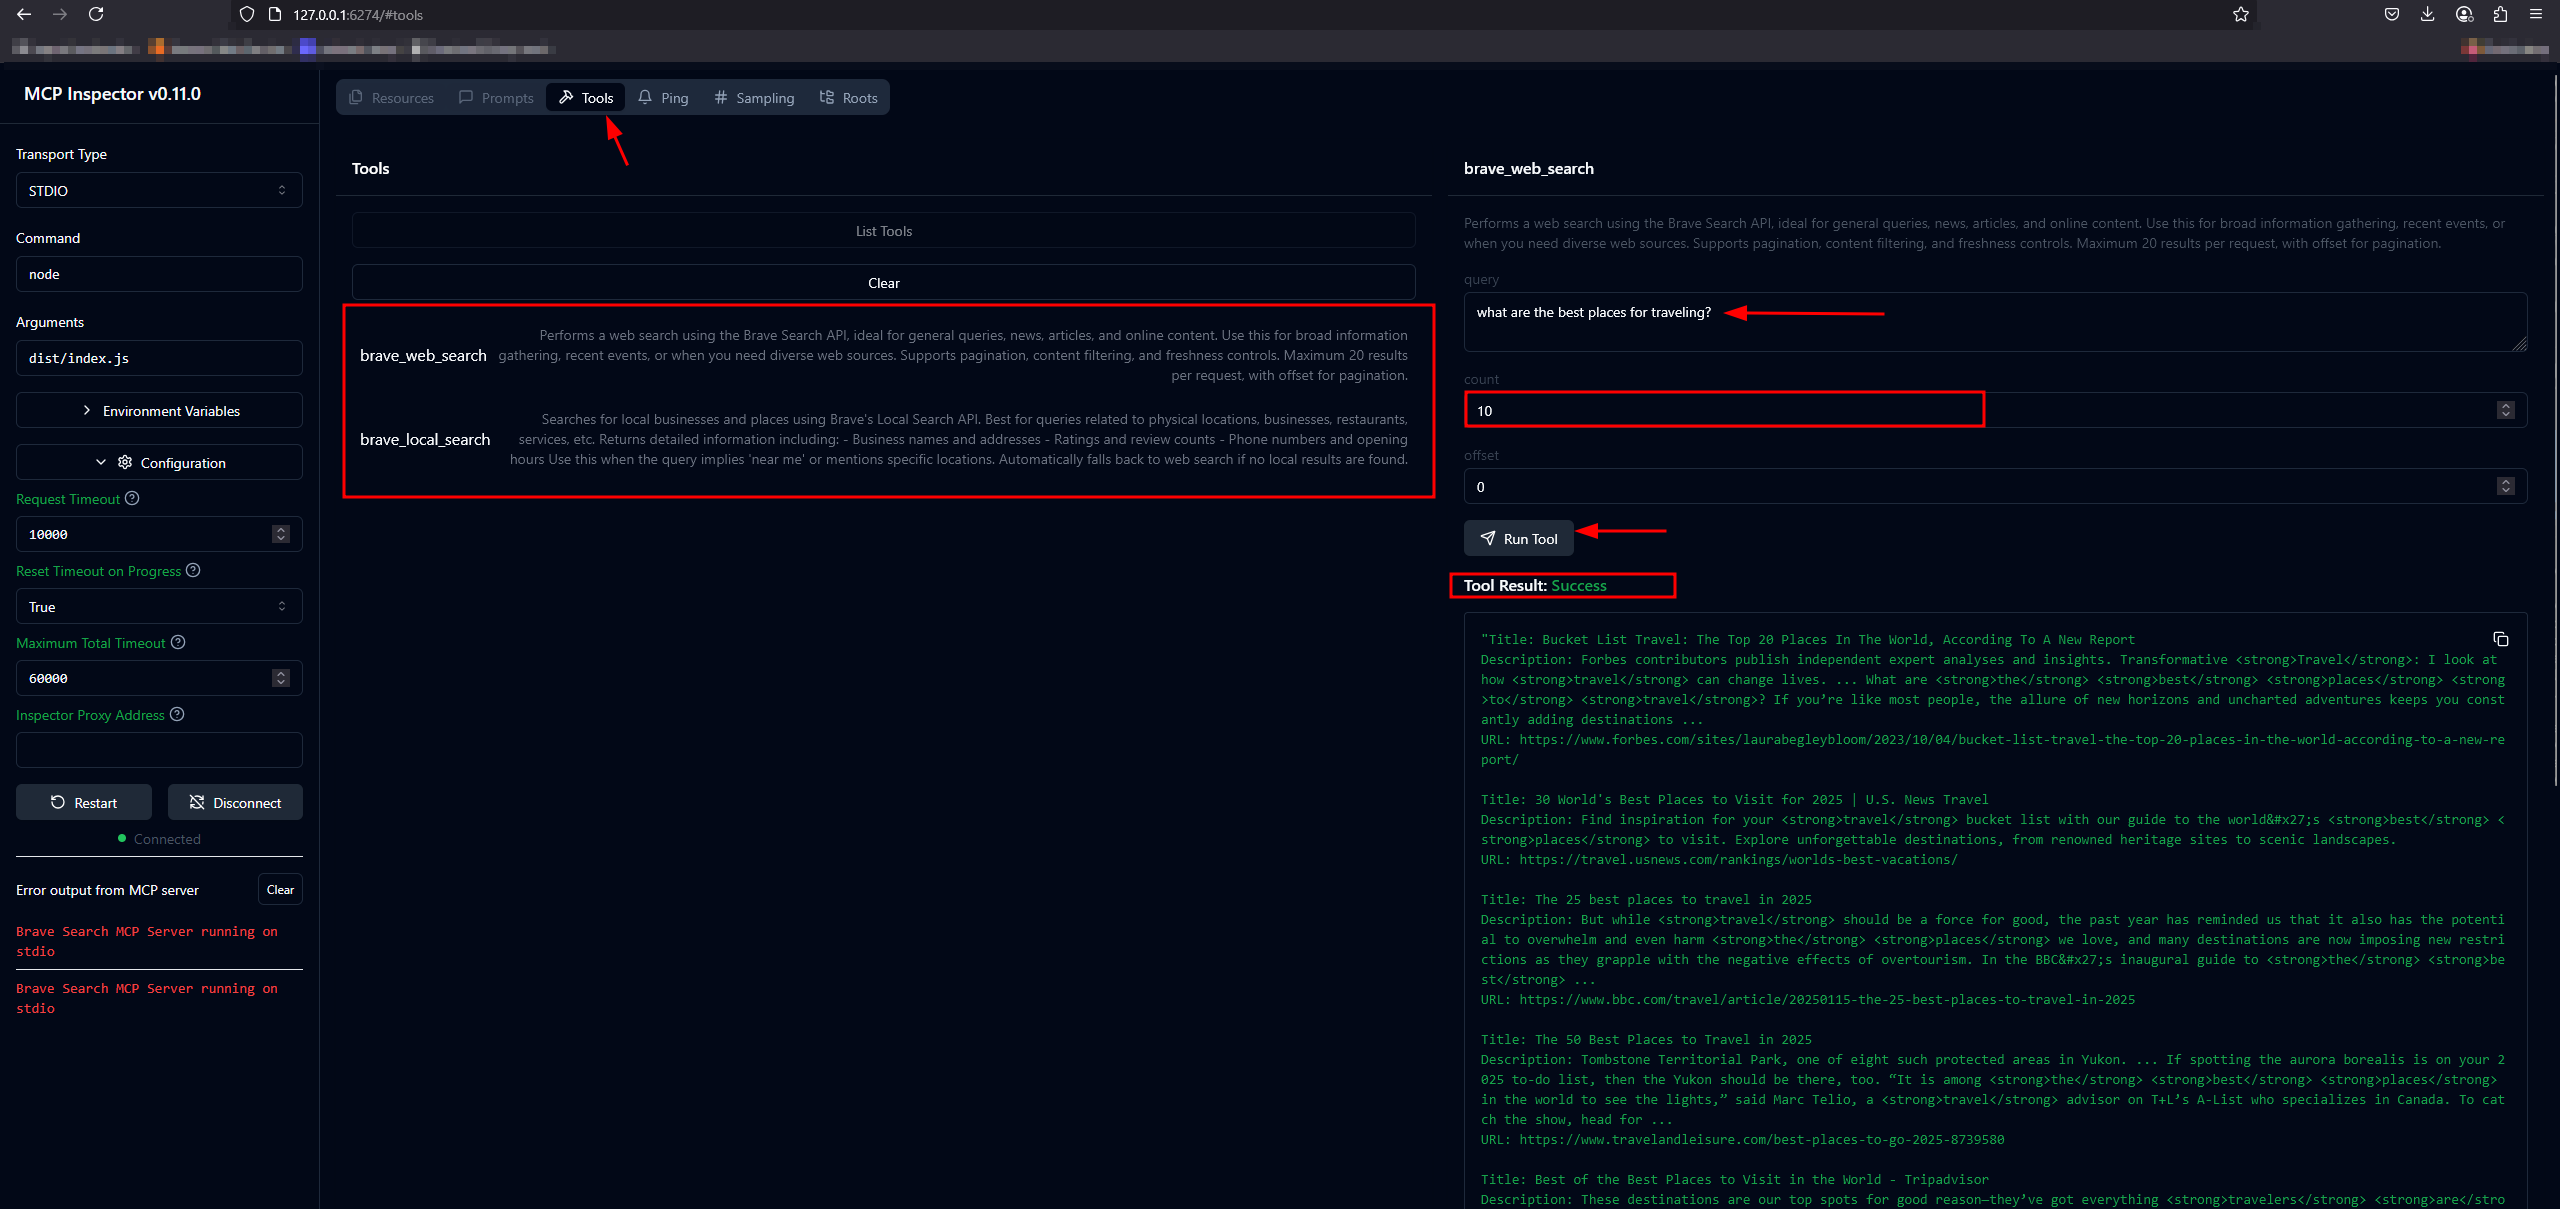The width and height of the screenshot is (2560, 1209).
Task: Click Inspector Proxy Address help icon
Action: click(177, 714)
